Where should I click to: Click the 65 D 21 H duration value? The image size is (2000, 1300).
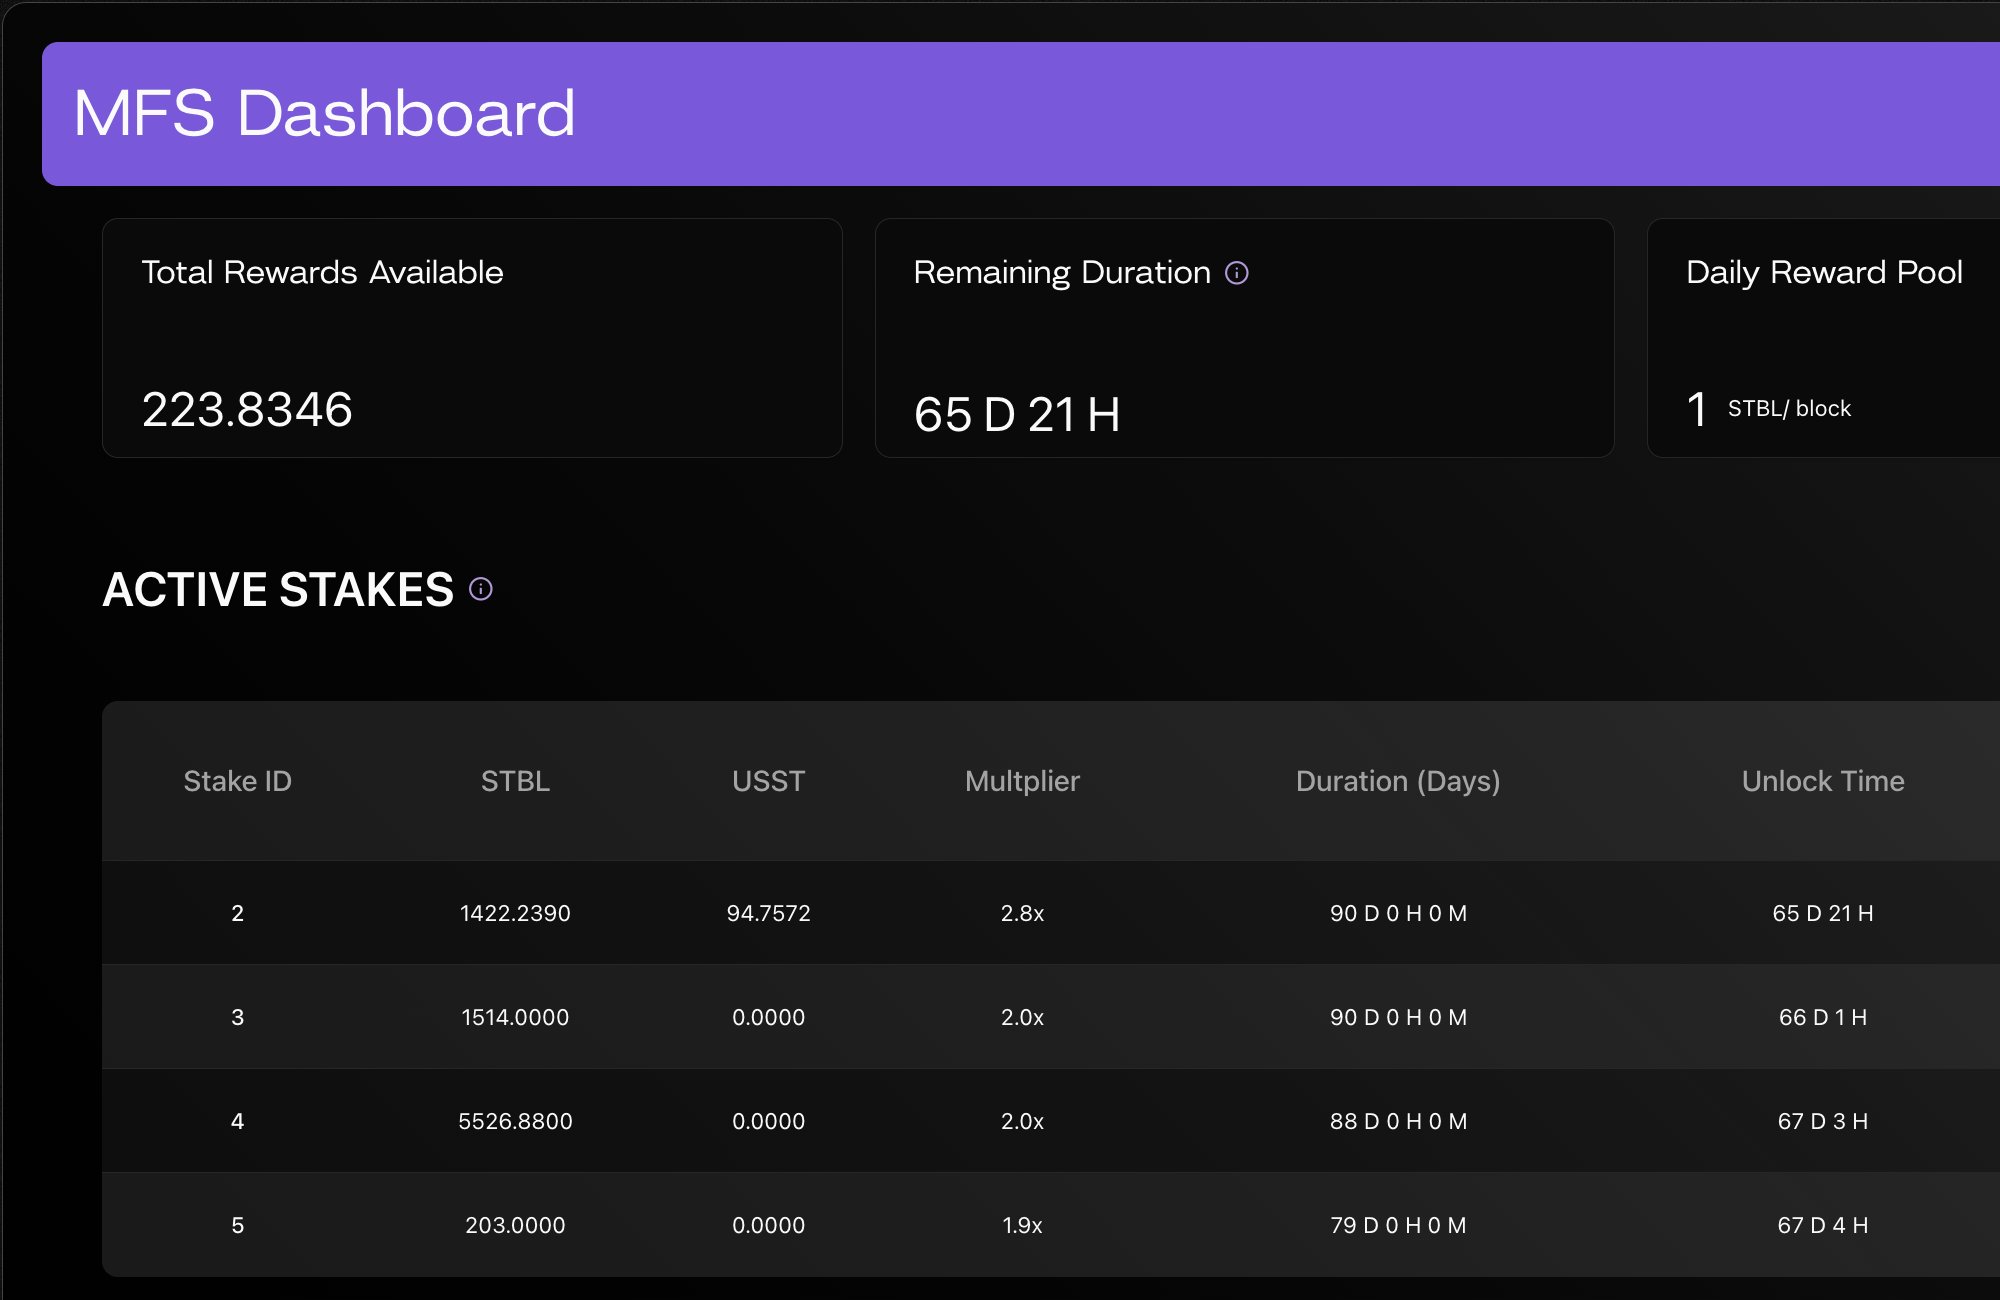point(1016,414)
